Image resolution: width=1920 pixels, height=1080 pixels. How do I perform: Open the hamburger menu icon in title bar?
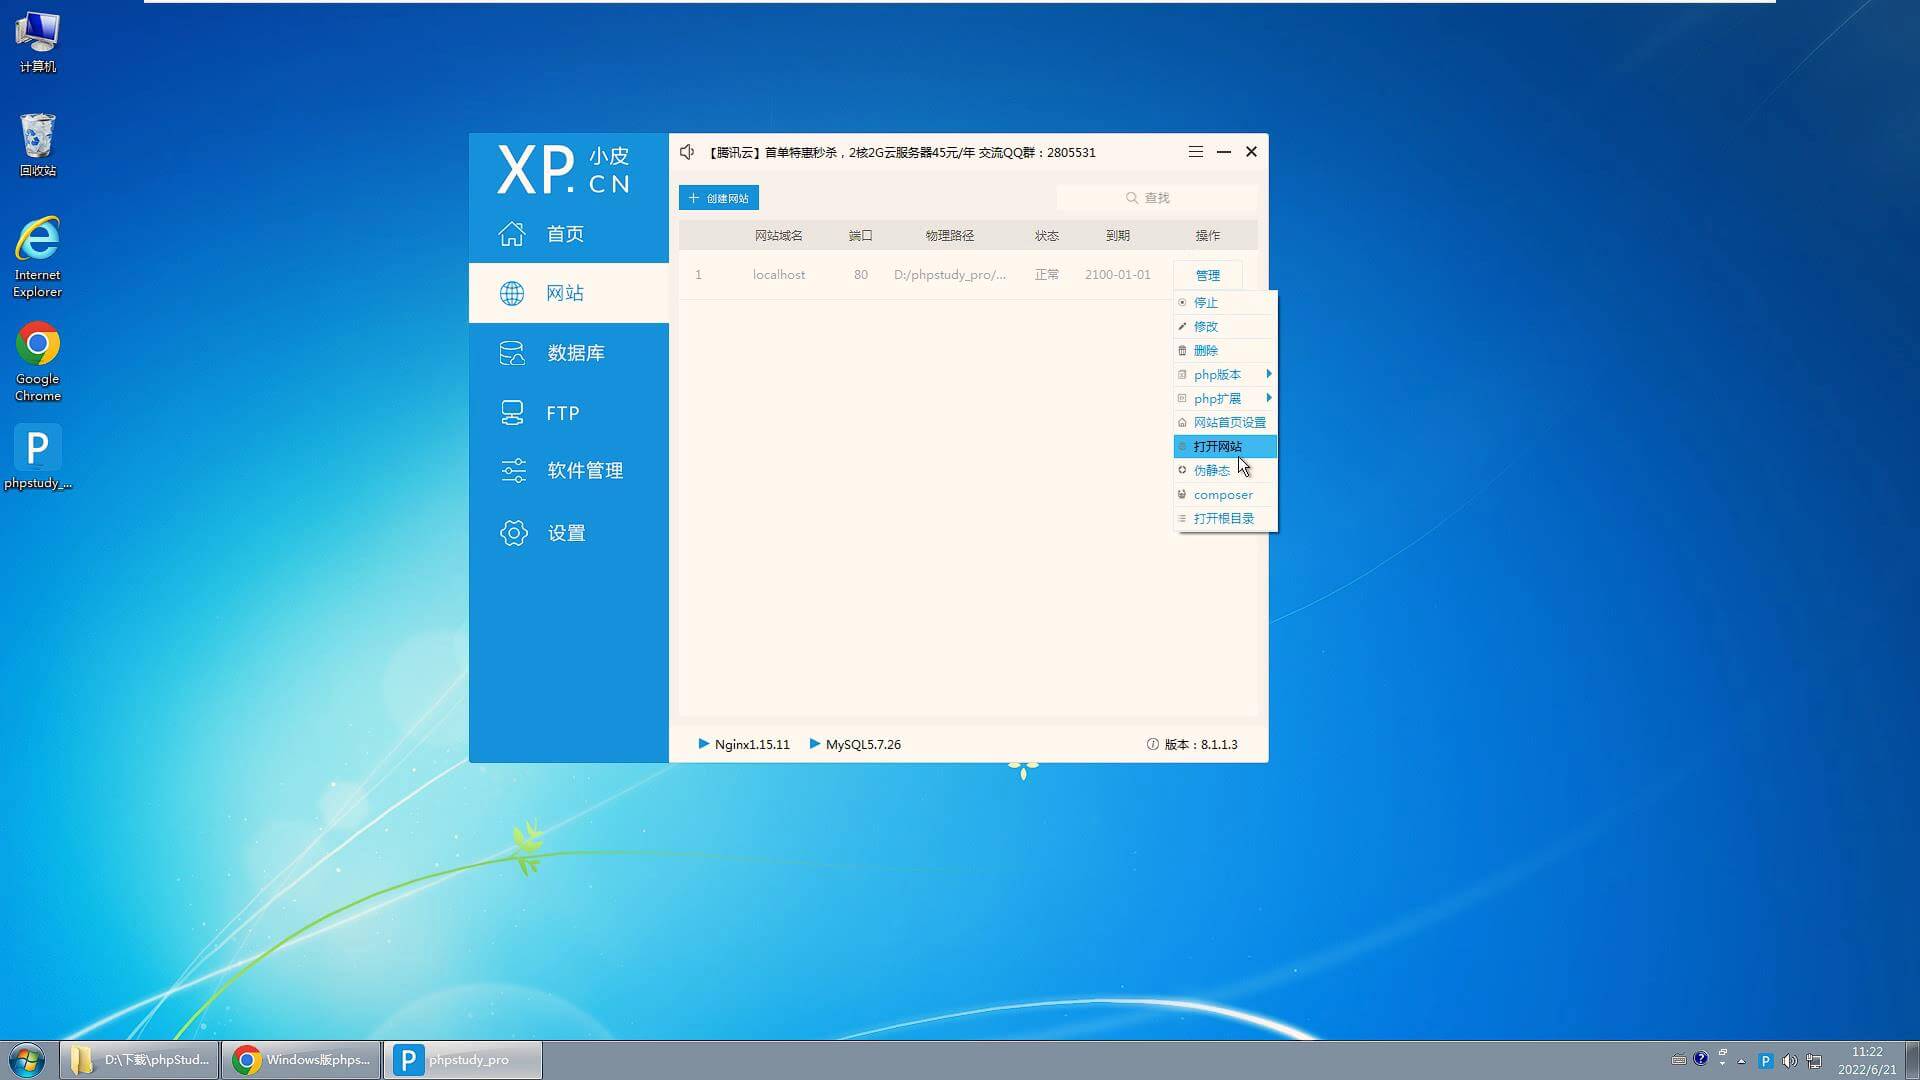click(1195, 152)
